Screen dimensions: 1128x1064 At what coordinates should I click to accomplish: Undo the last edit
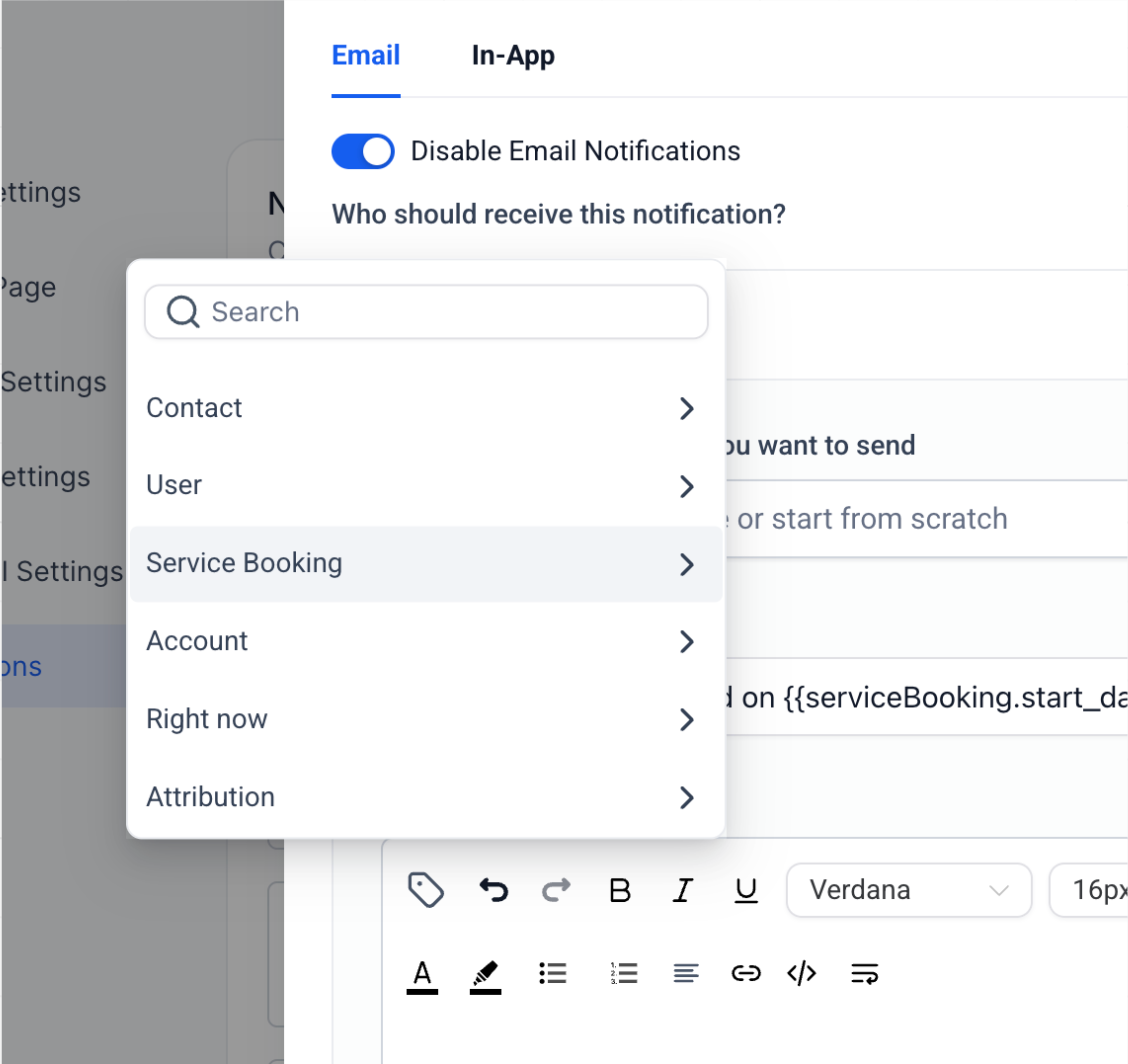coord(494,890)
